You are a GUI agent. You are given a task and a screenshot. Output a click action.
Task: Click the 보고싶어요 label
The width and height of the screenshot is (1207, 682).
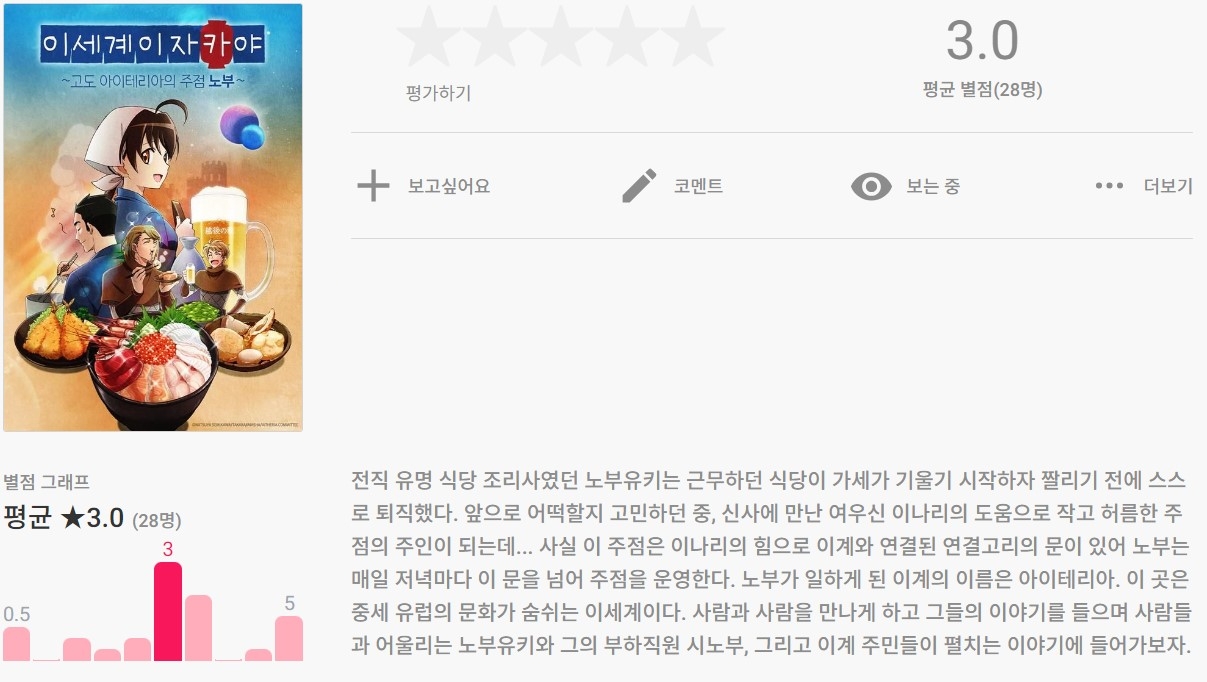click(449, 186)
